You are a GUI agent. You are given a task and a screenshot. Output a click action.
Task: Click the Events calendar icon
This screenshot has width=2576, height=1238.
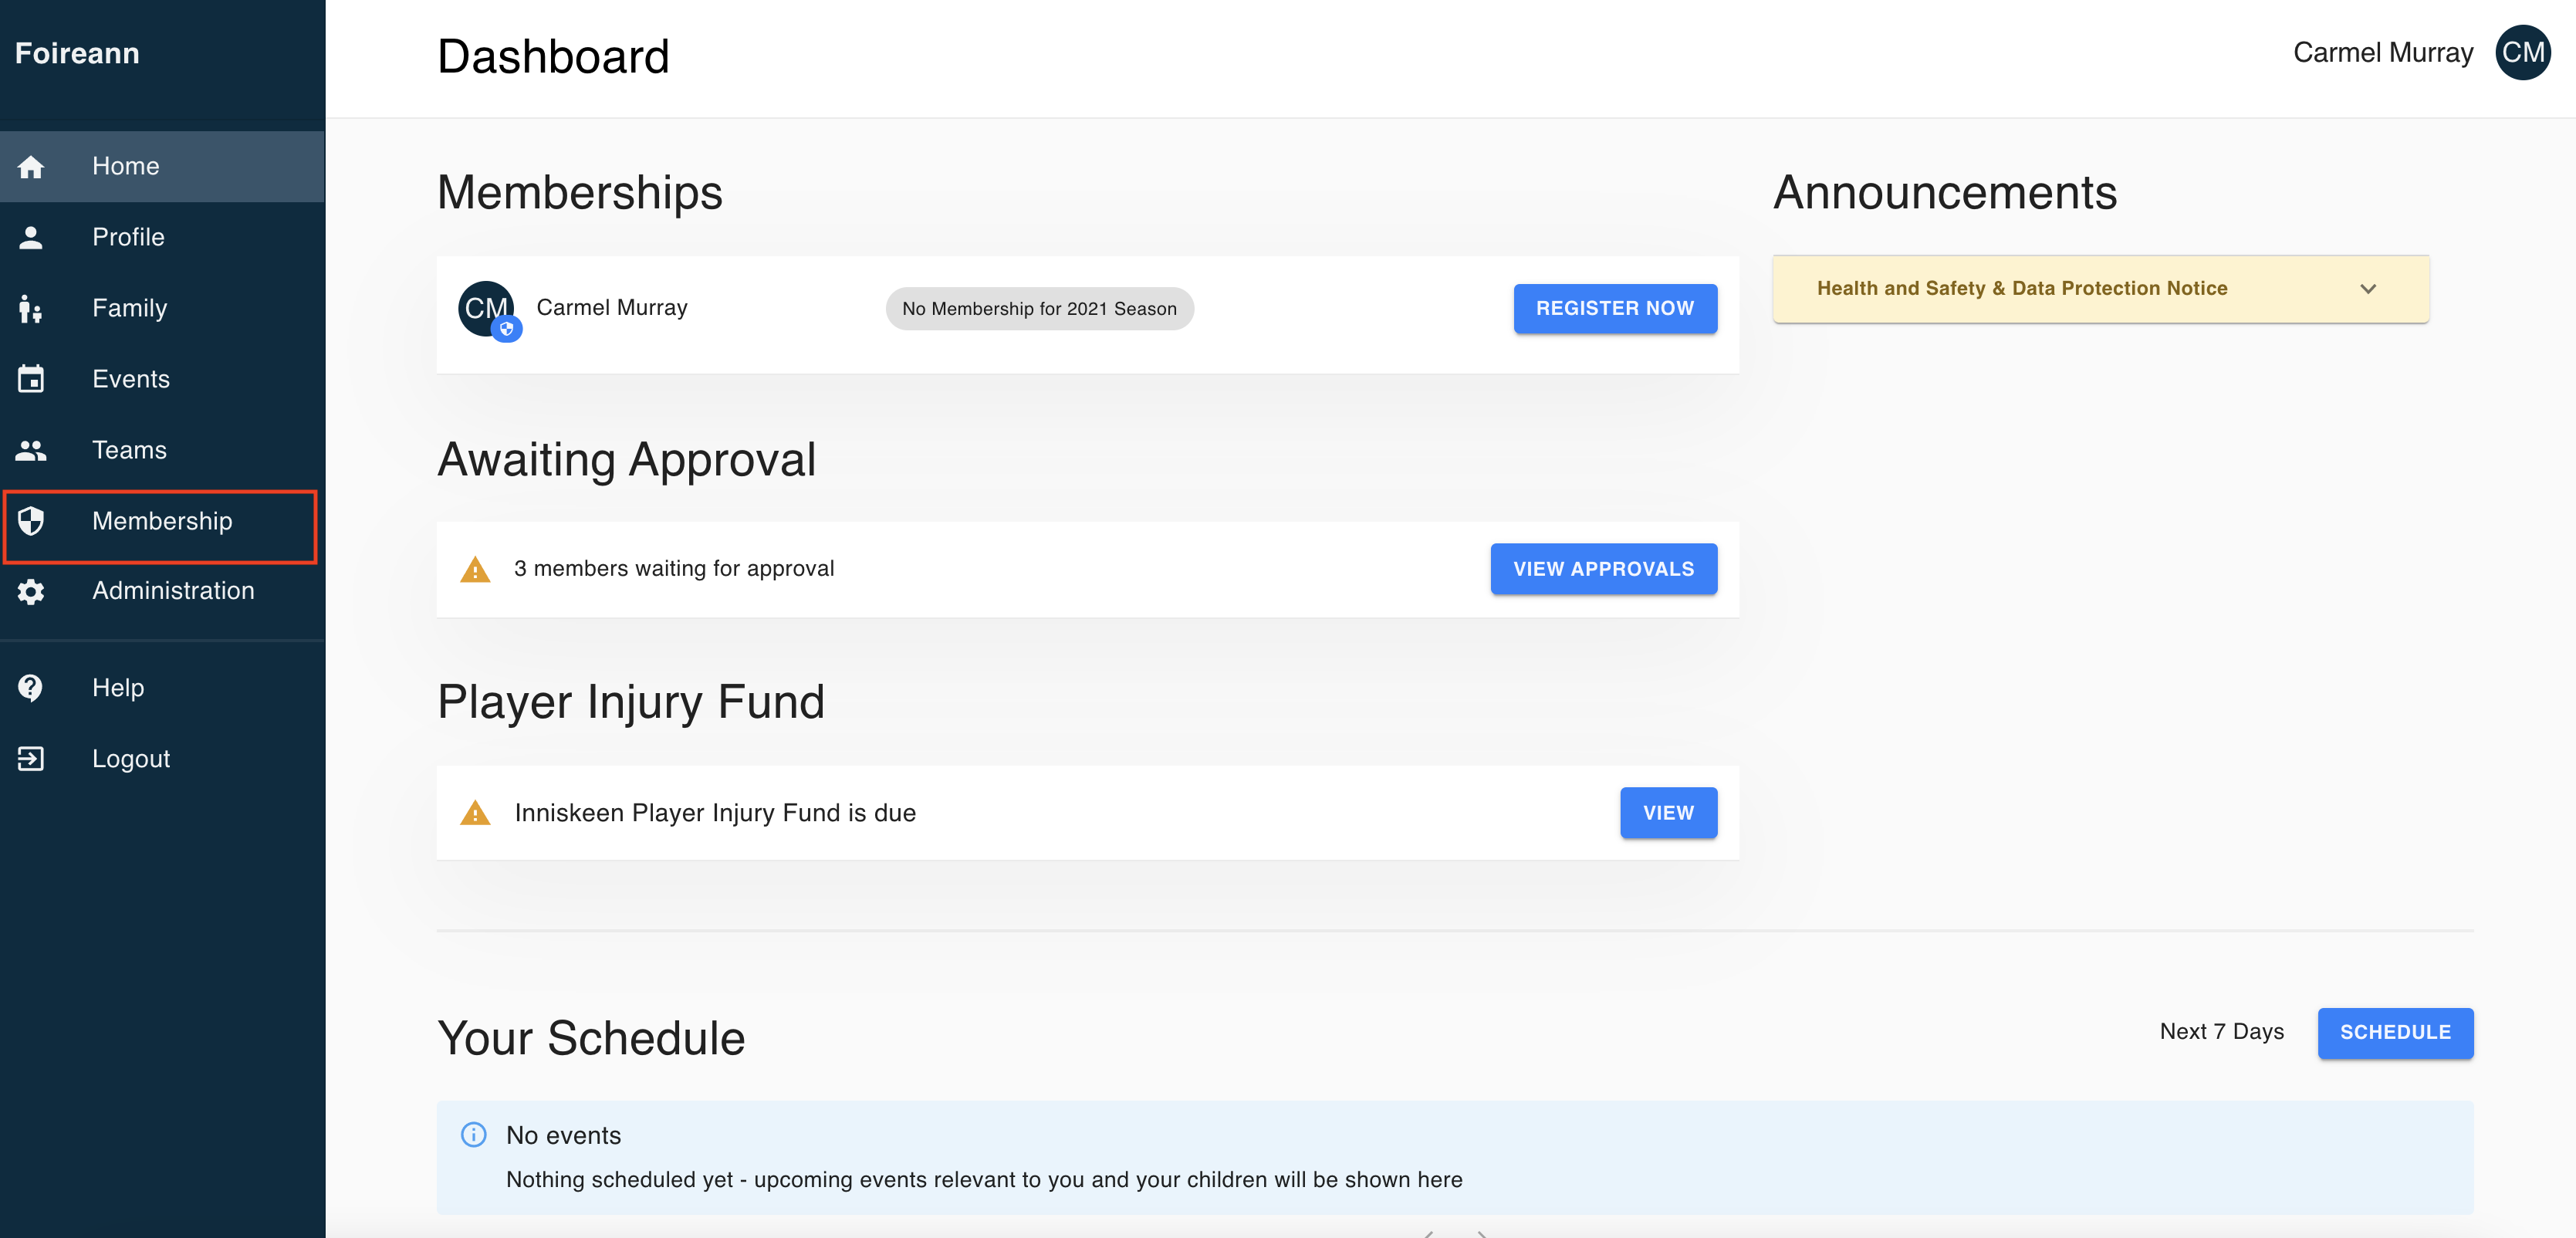31,379
